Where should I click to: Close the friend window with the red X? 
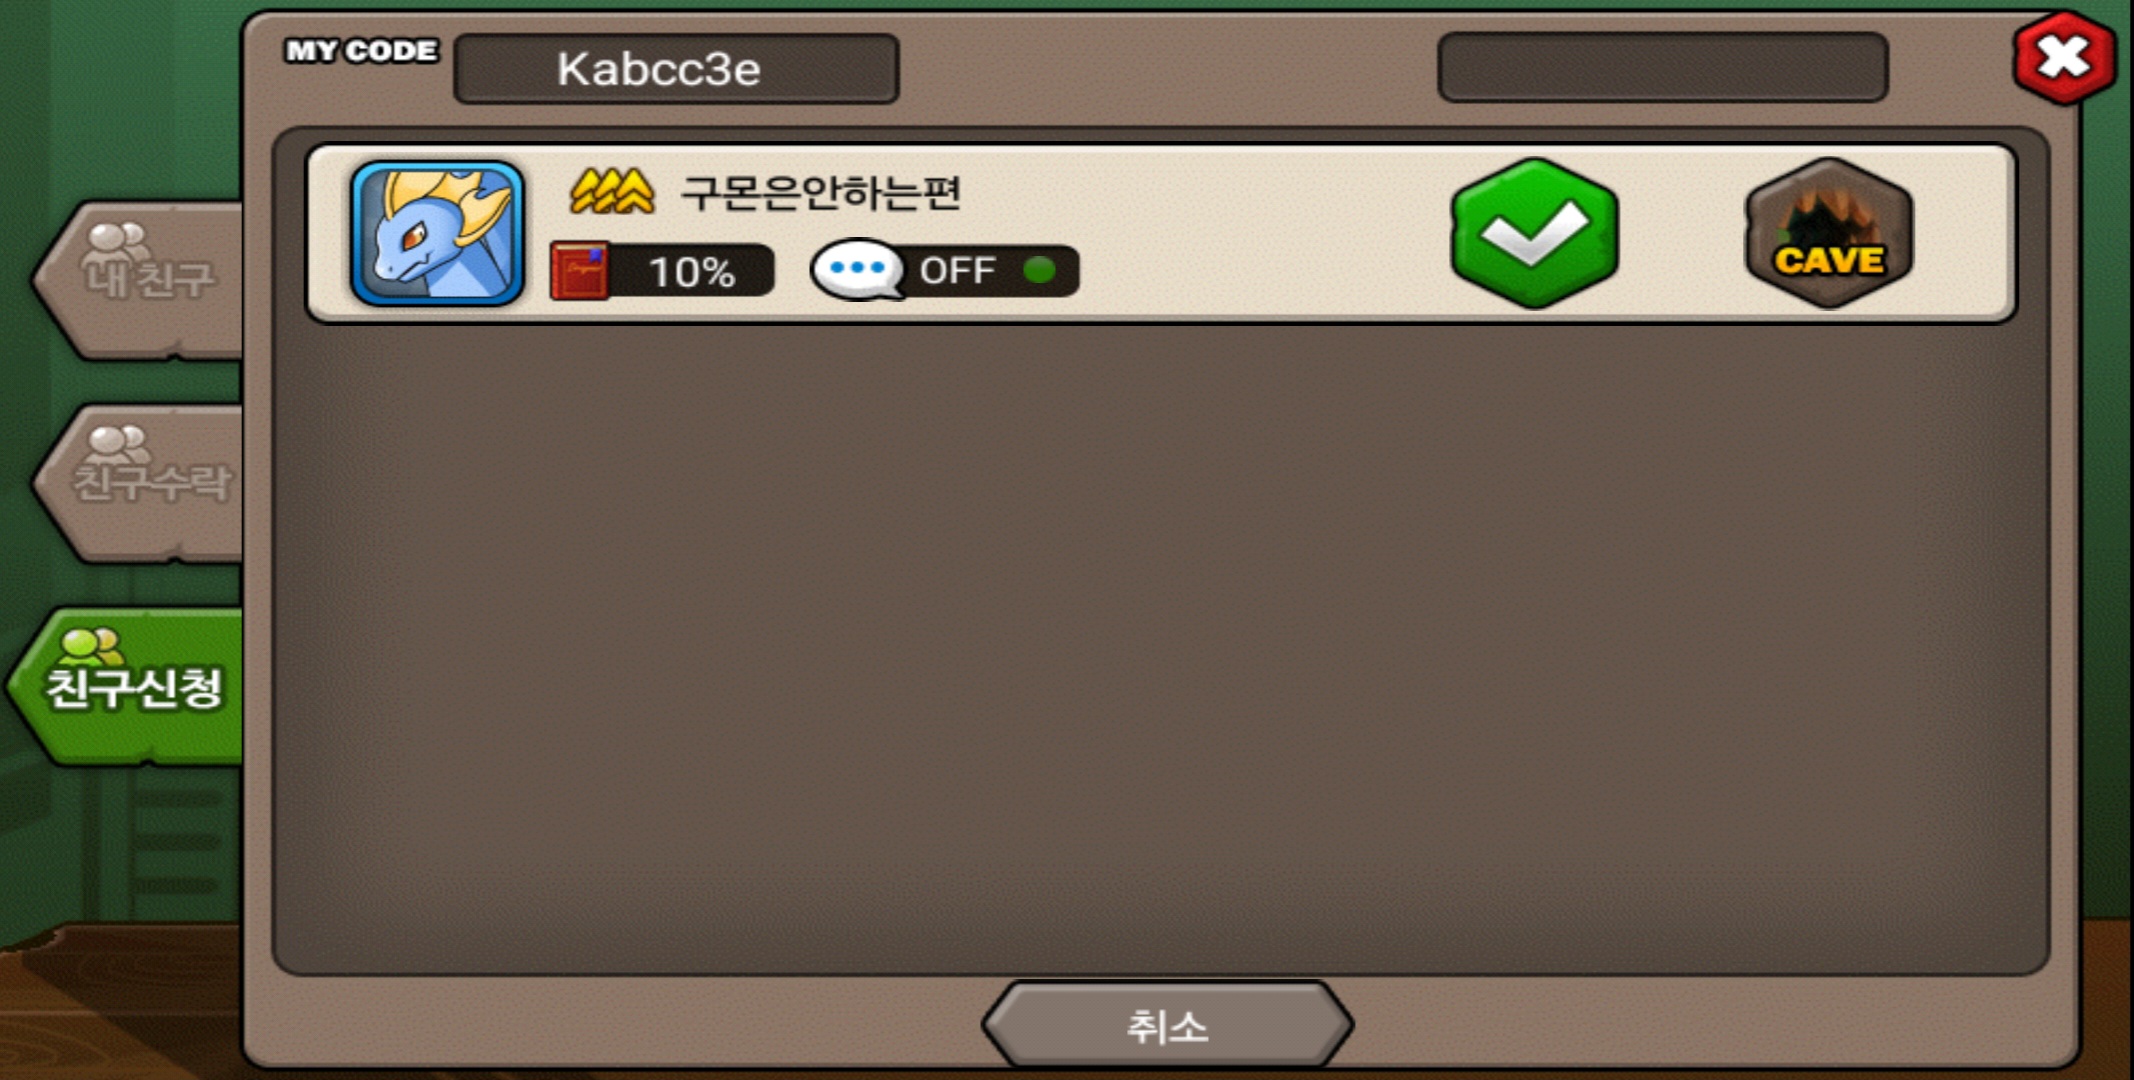point(2064,58)
